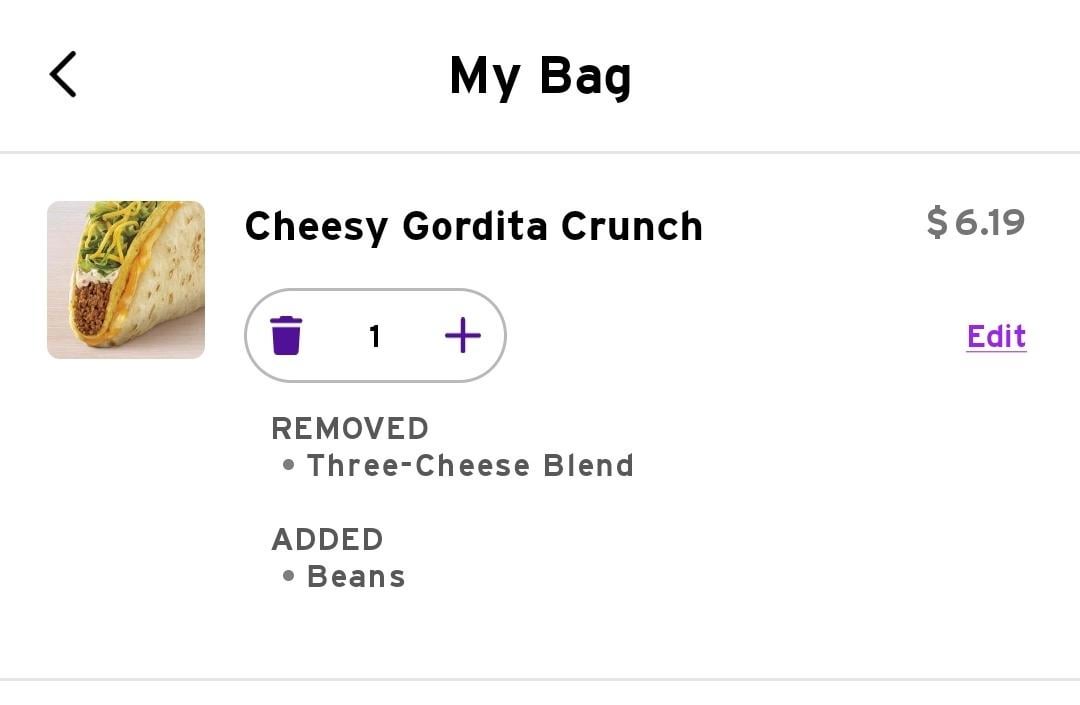
Task: Modify customizations via the purple Edit link
Action: pos(996,336)
